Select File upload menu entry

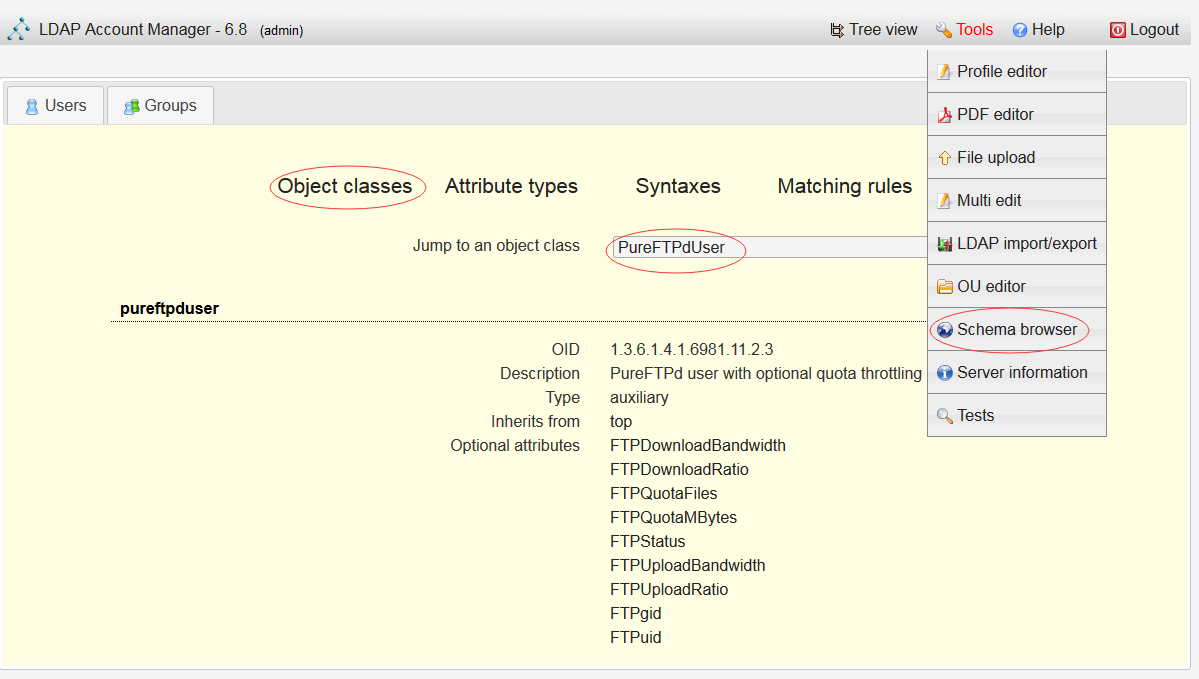point(995,158)
